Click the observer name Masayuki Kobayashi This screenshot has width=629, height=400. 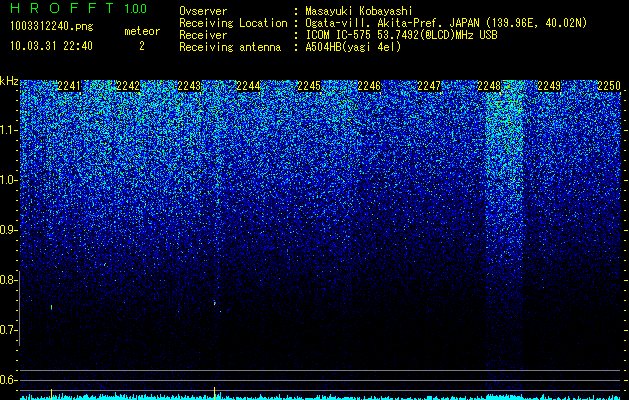coord(359,11)
